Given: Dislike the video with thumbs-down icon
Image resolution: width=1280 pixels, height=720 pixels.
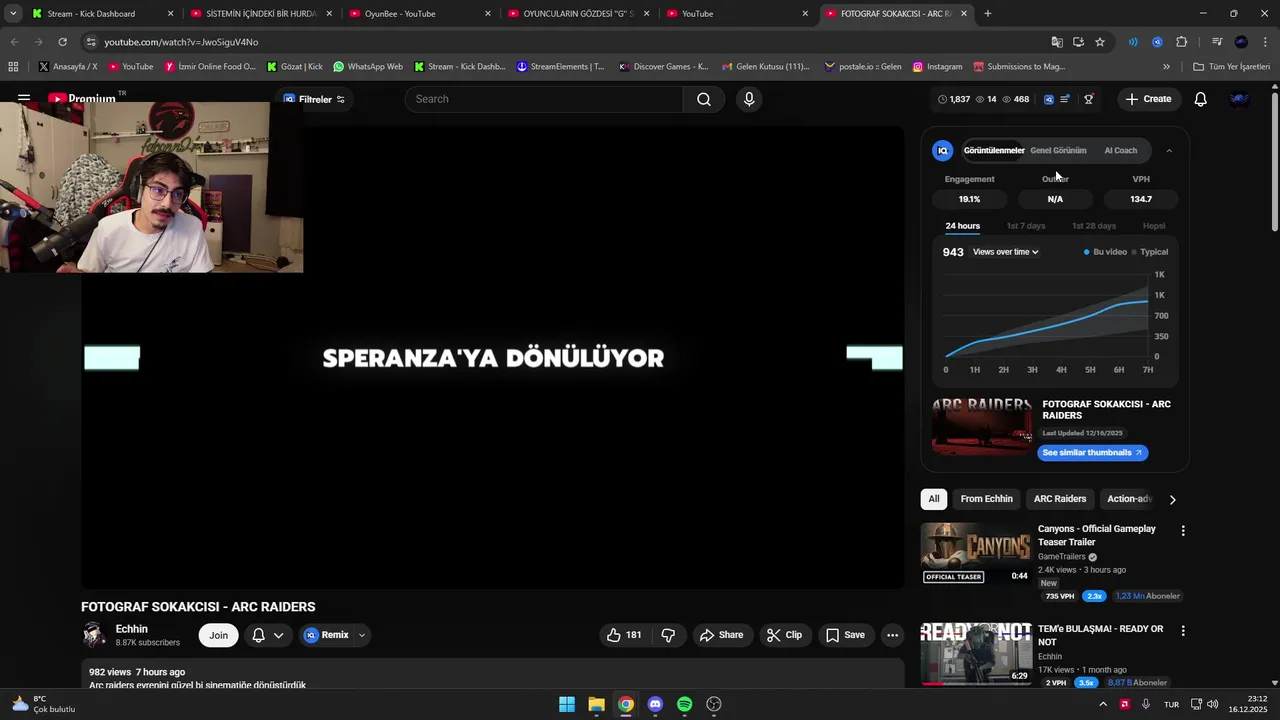Looking at the screenshot, I should [668, 635].
